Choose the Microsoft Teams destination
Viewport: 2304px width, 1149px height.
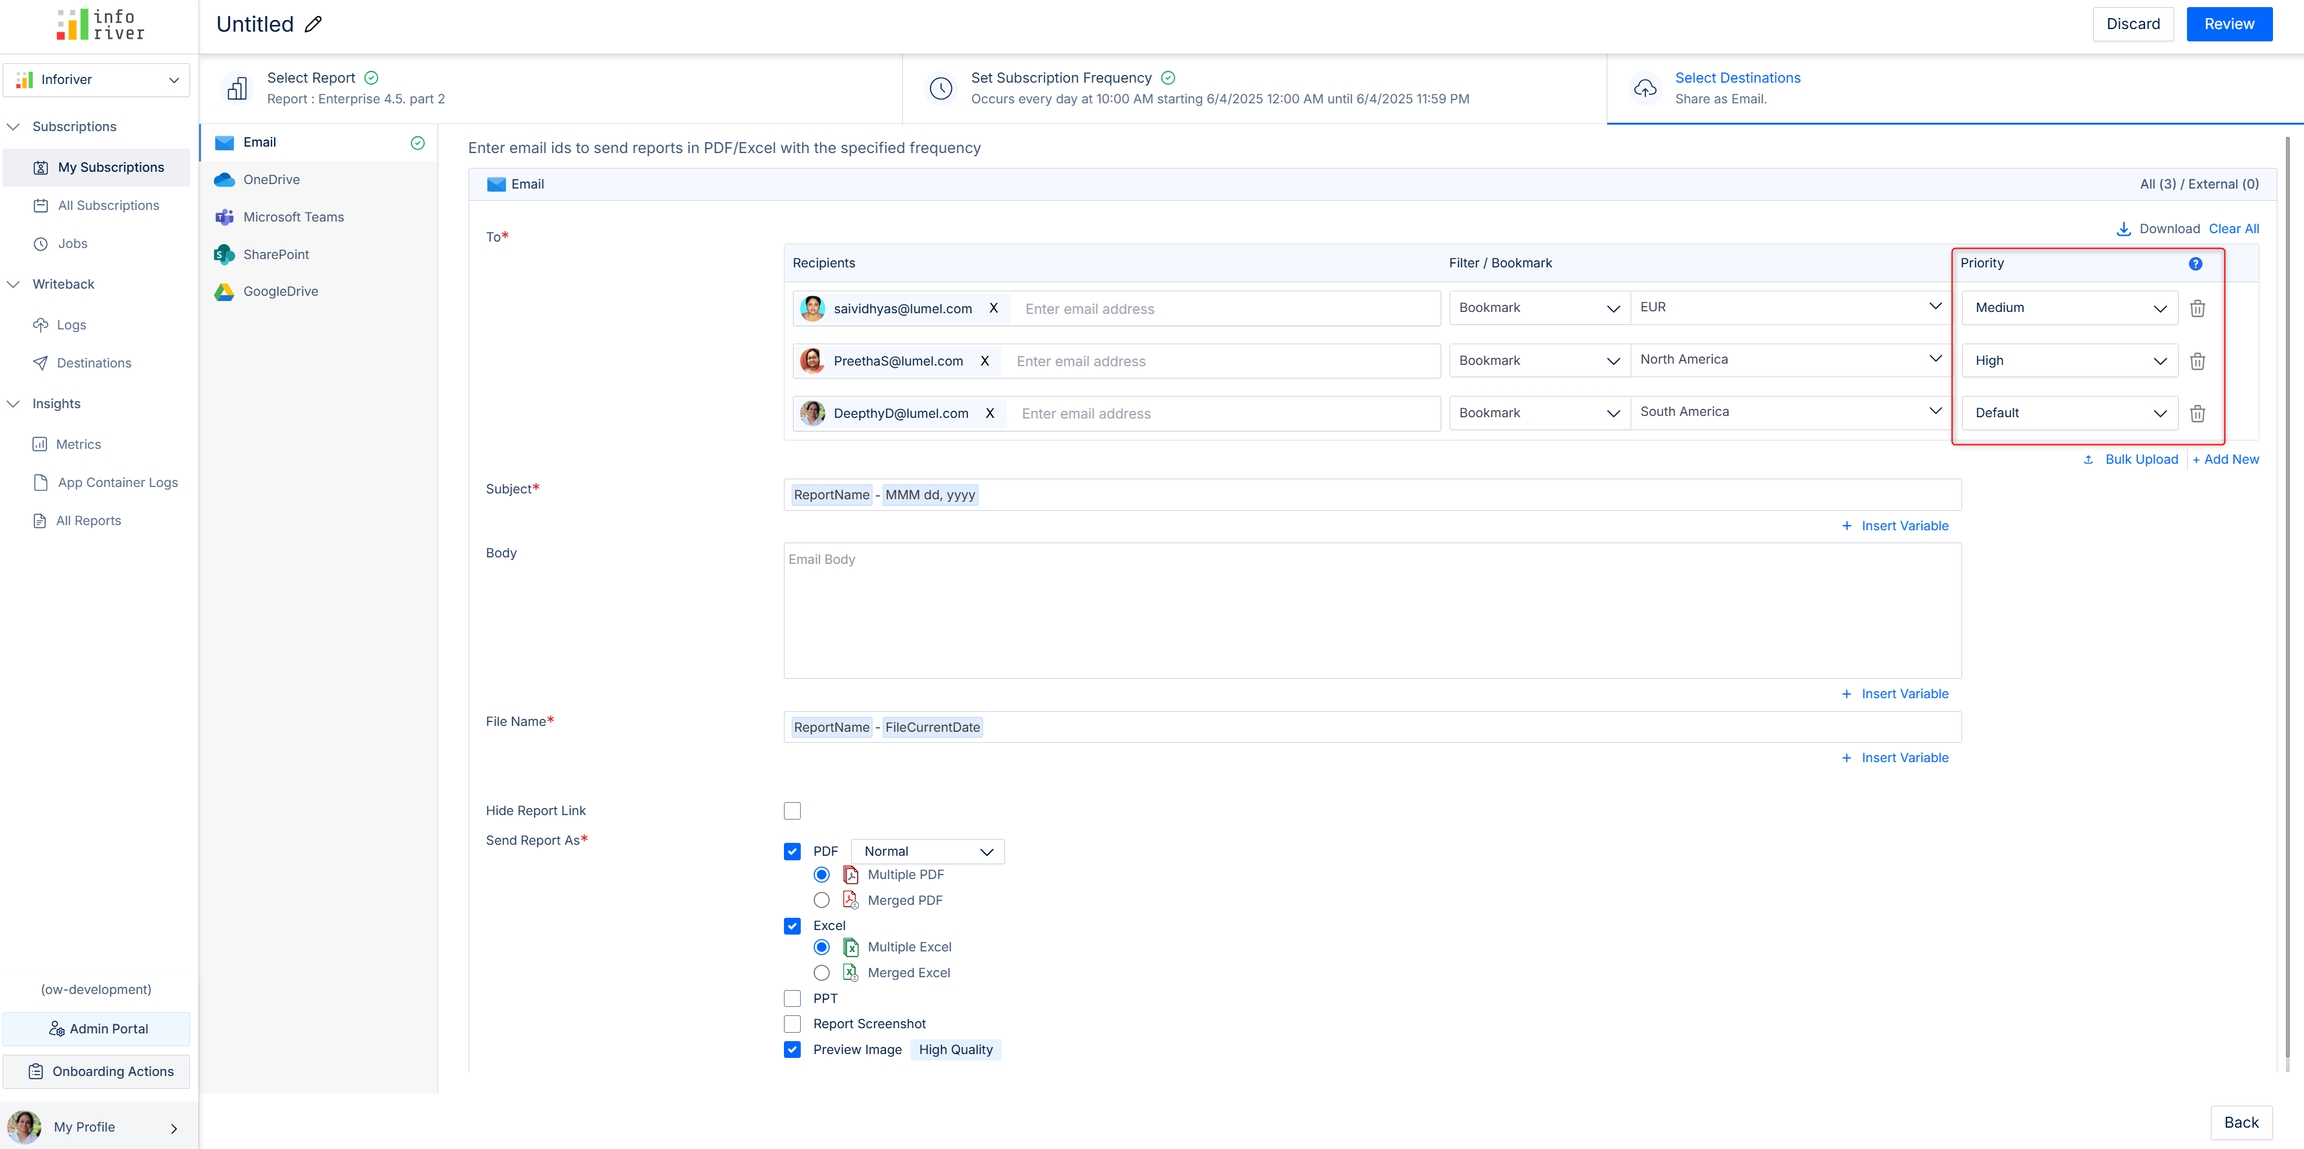pyautogui.click(x=293, y=217)
